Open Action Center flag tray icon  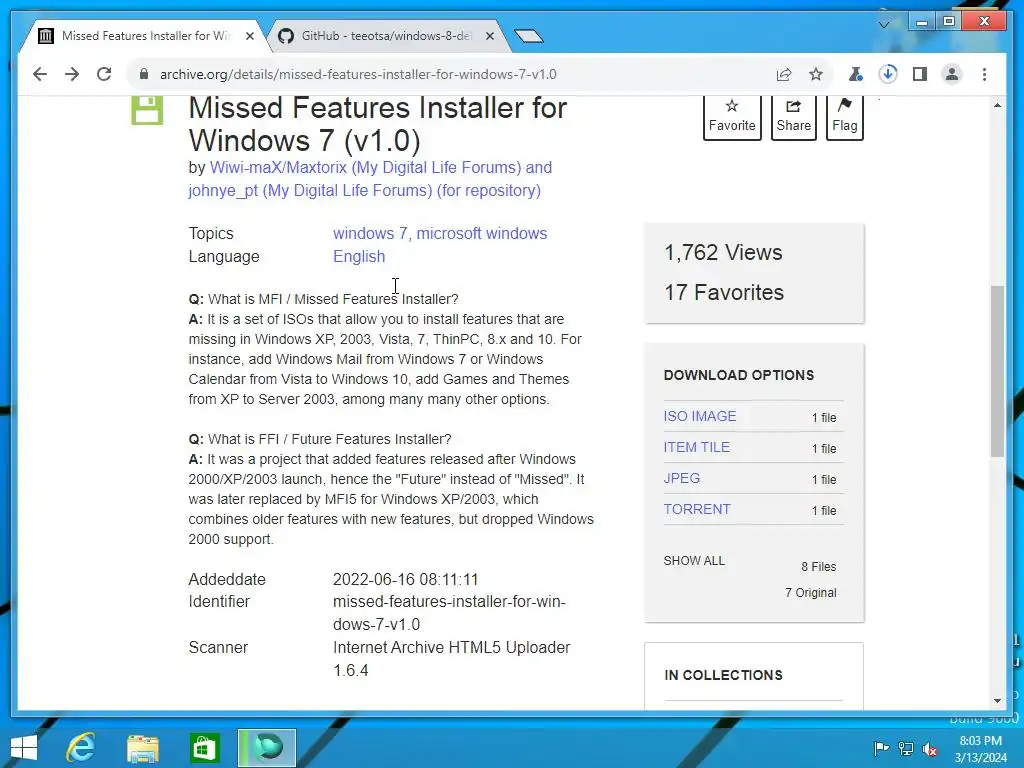point(881,748)
